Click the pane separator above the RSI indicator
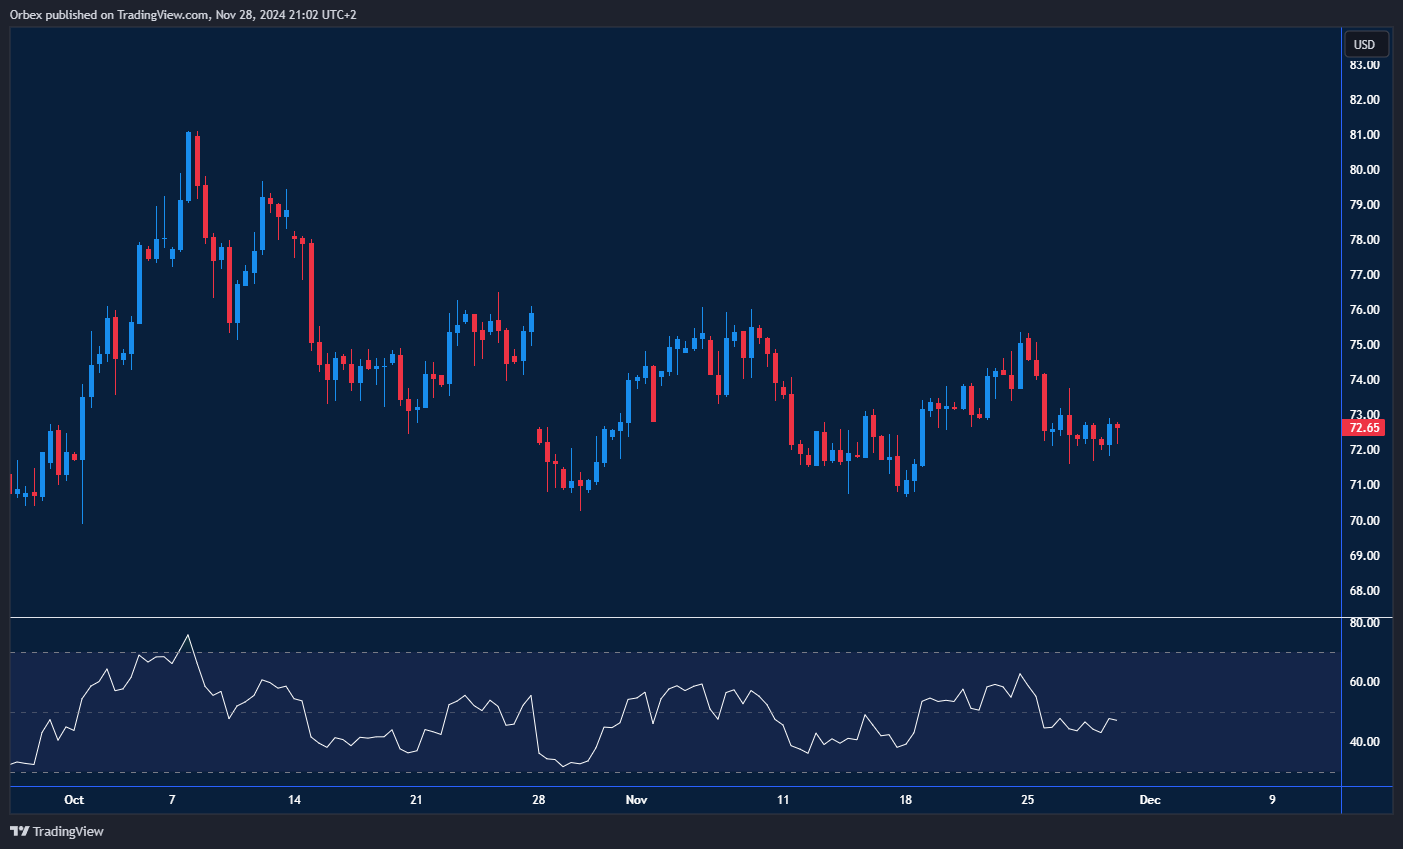The height and width of the screenshot is (849, 1403). tap(675, 618)
